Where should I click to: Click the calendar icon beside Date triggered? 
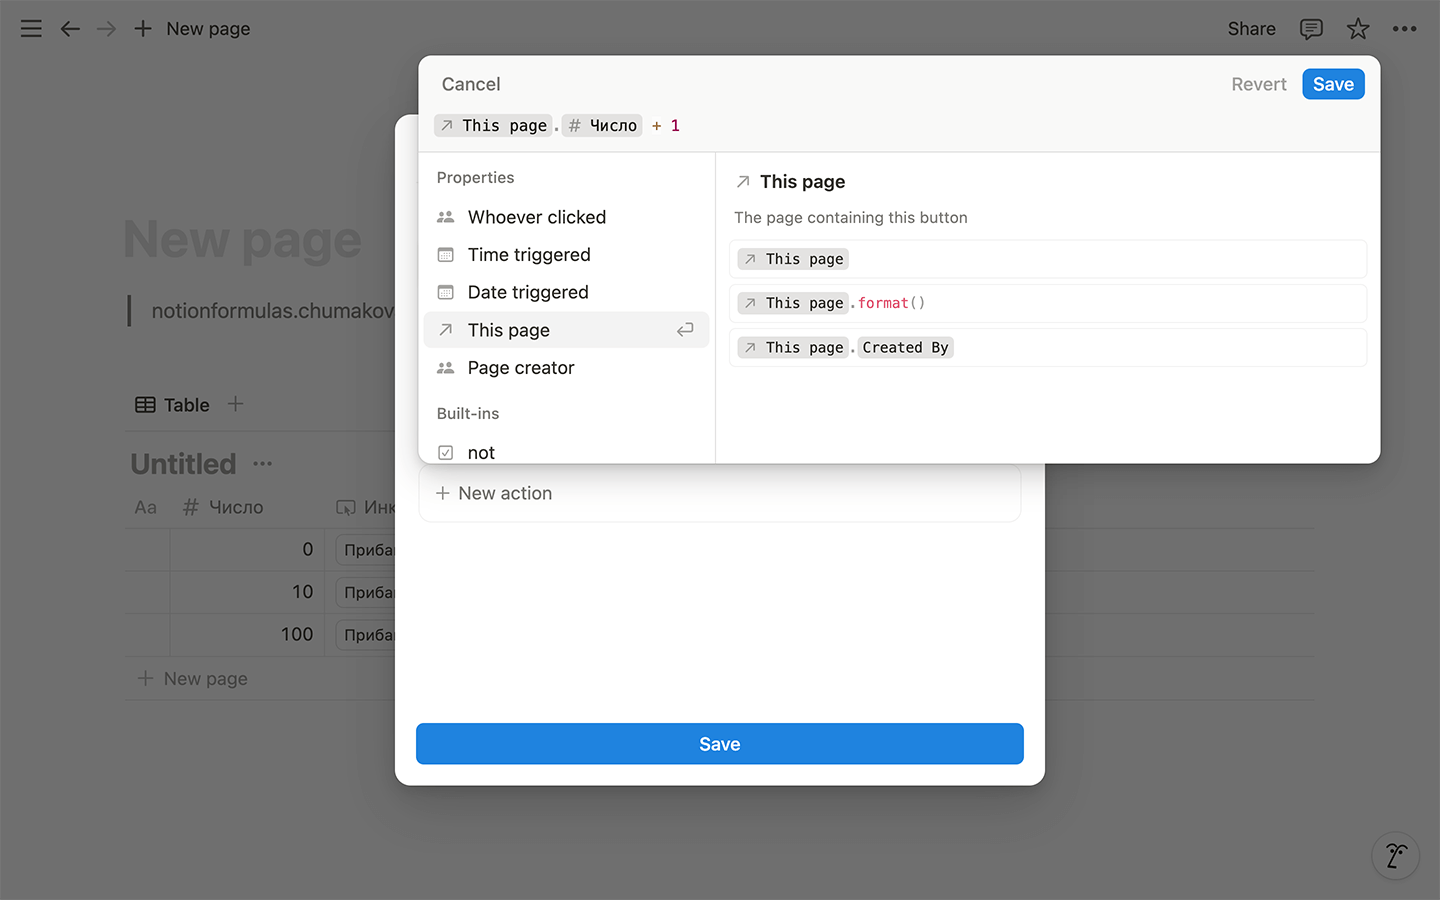tap(446, 292)
